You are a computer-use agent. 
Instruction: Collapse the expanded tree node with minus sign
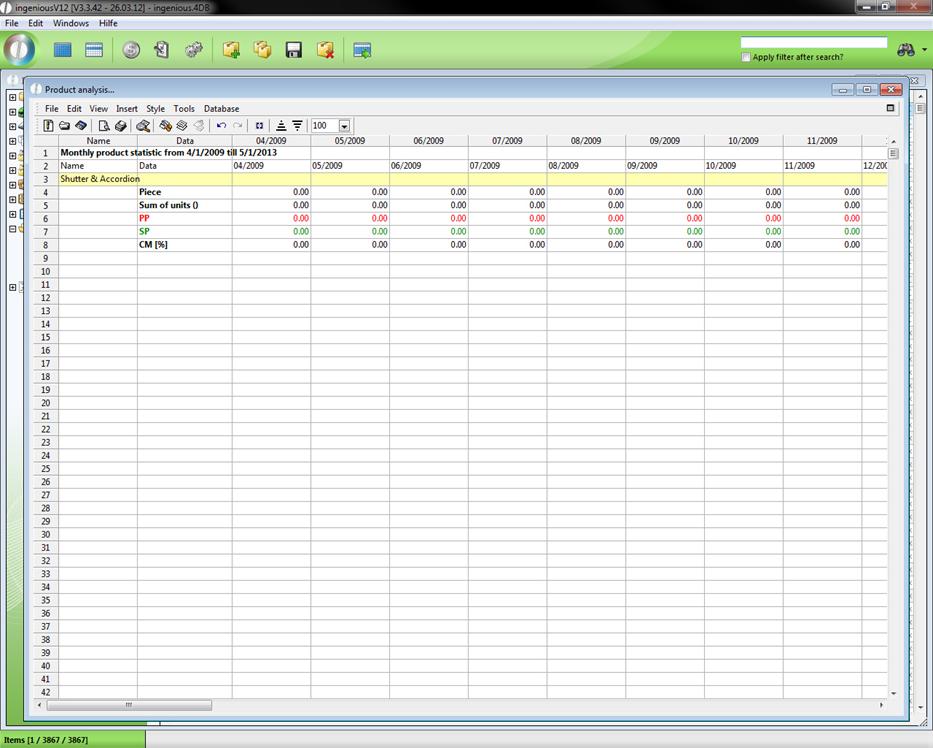pyautogui.click(x=12, y=228)
